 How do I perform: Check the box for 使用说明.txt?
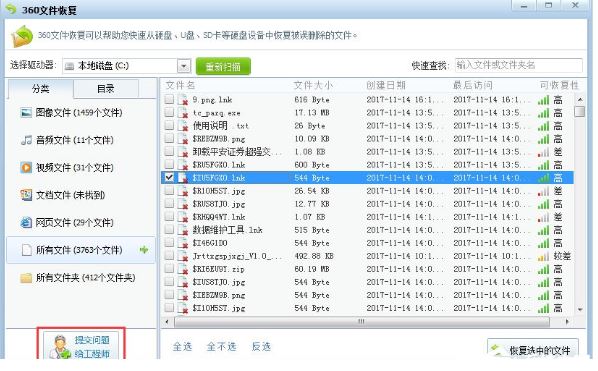(x=169, y=125)
